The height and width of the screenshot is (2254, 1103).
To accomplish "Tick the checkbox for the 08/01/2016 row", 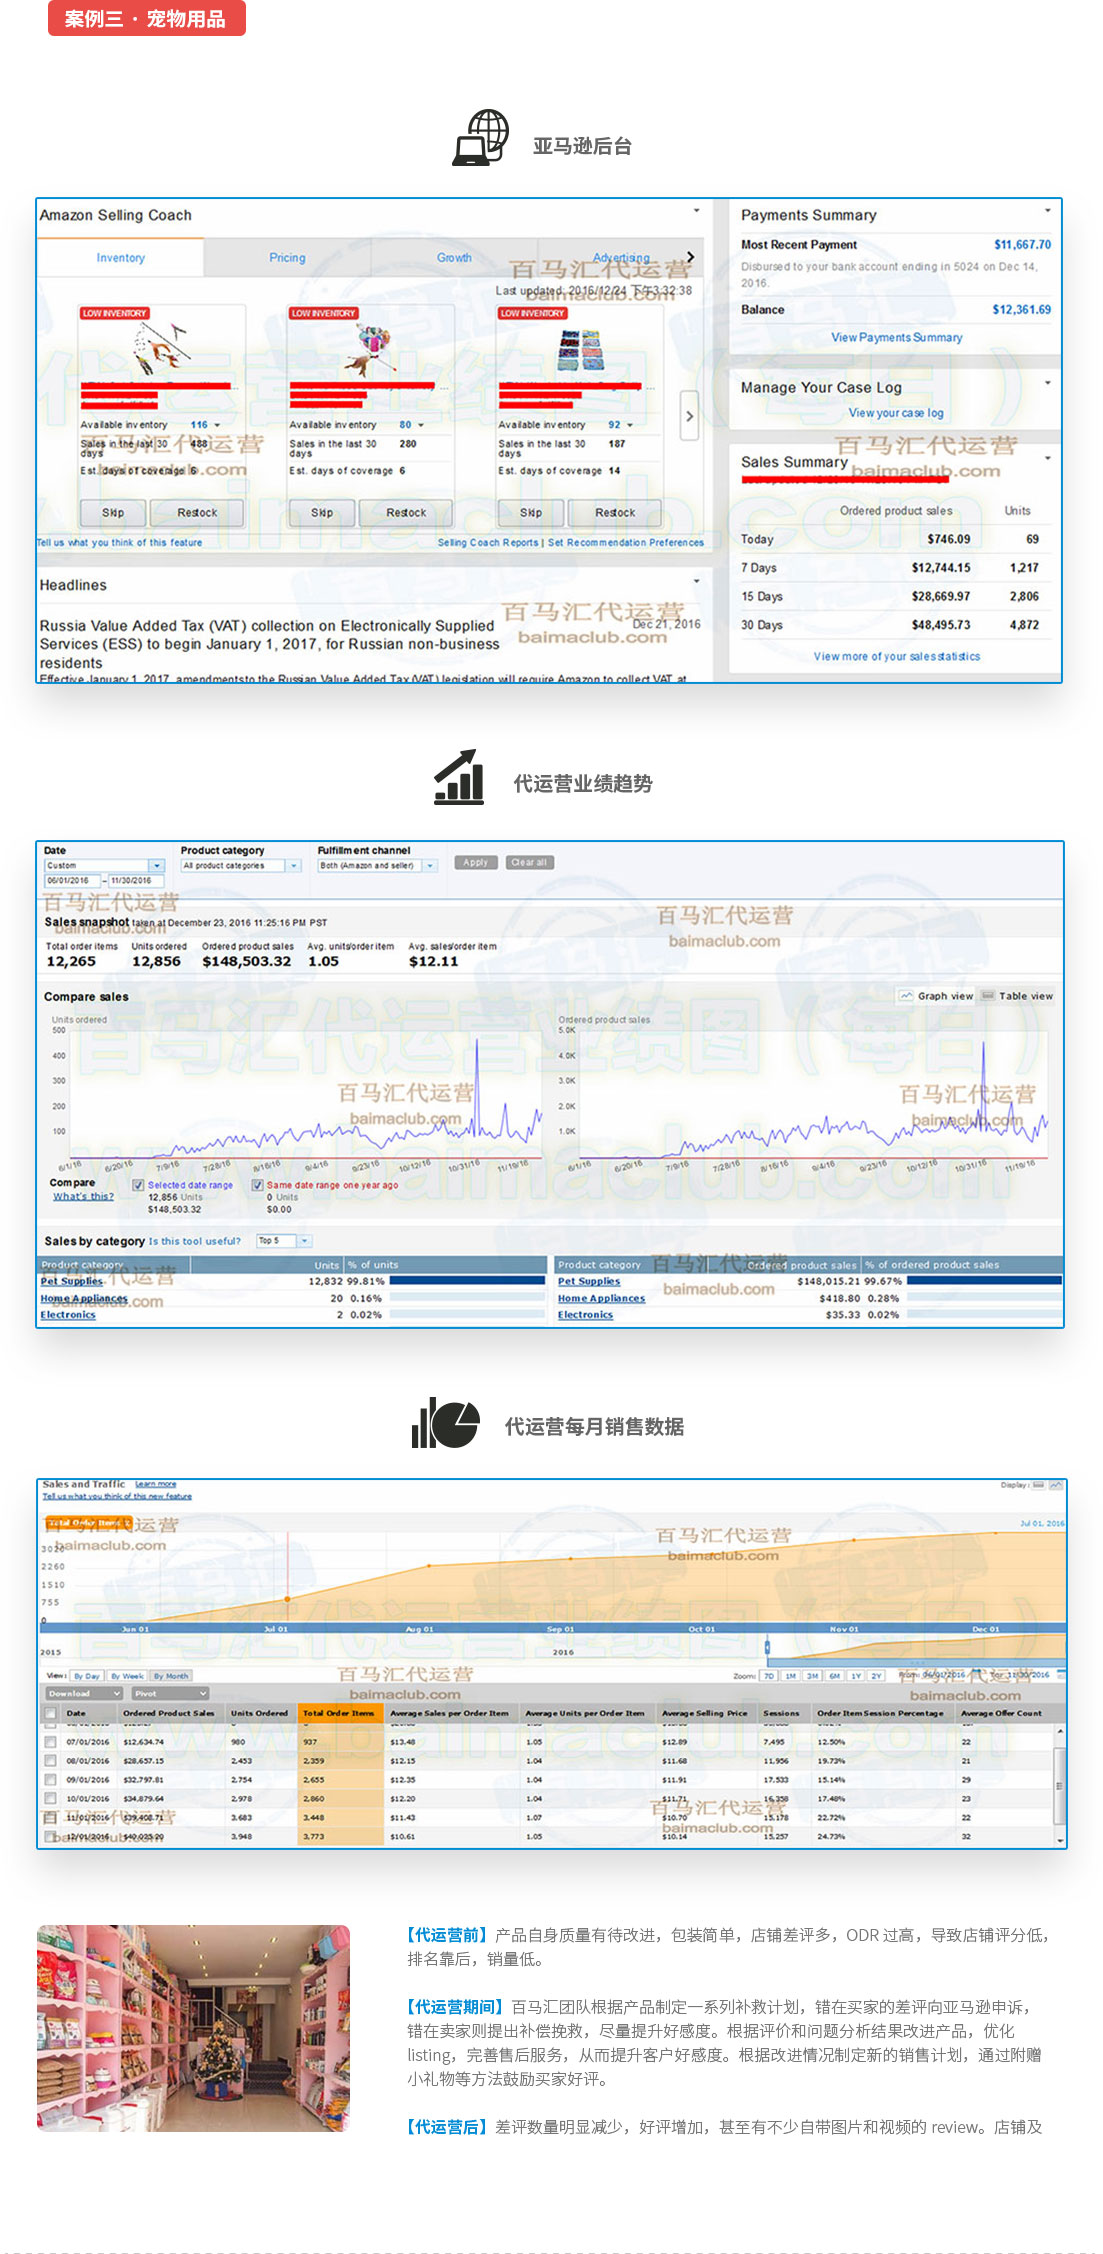I will click(50, 1761).
